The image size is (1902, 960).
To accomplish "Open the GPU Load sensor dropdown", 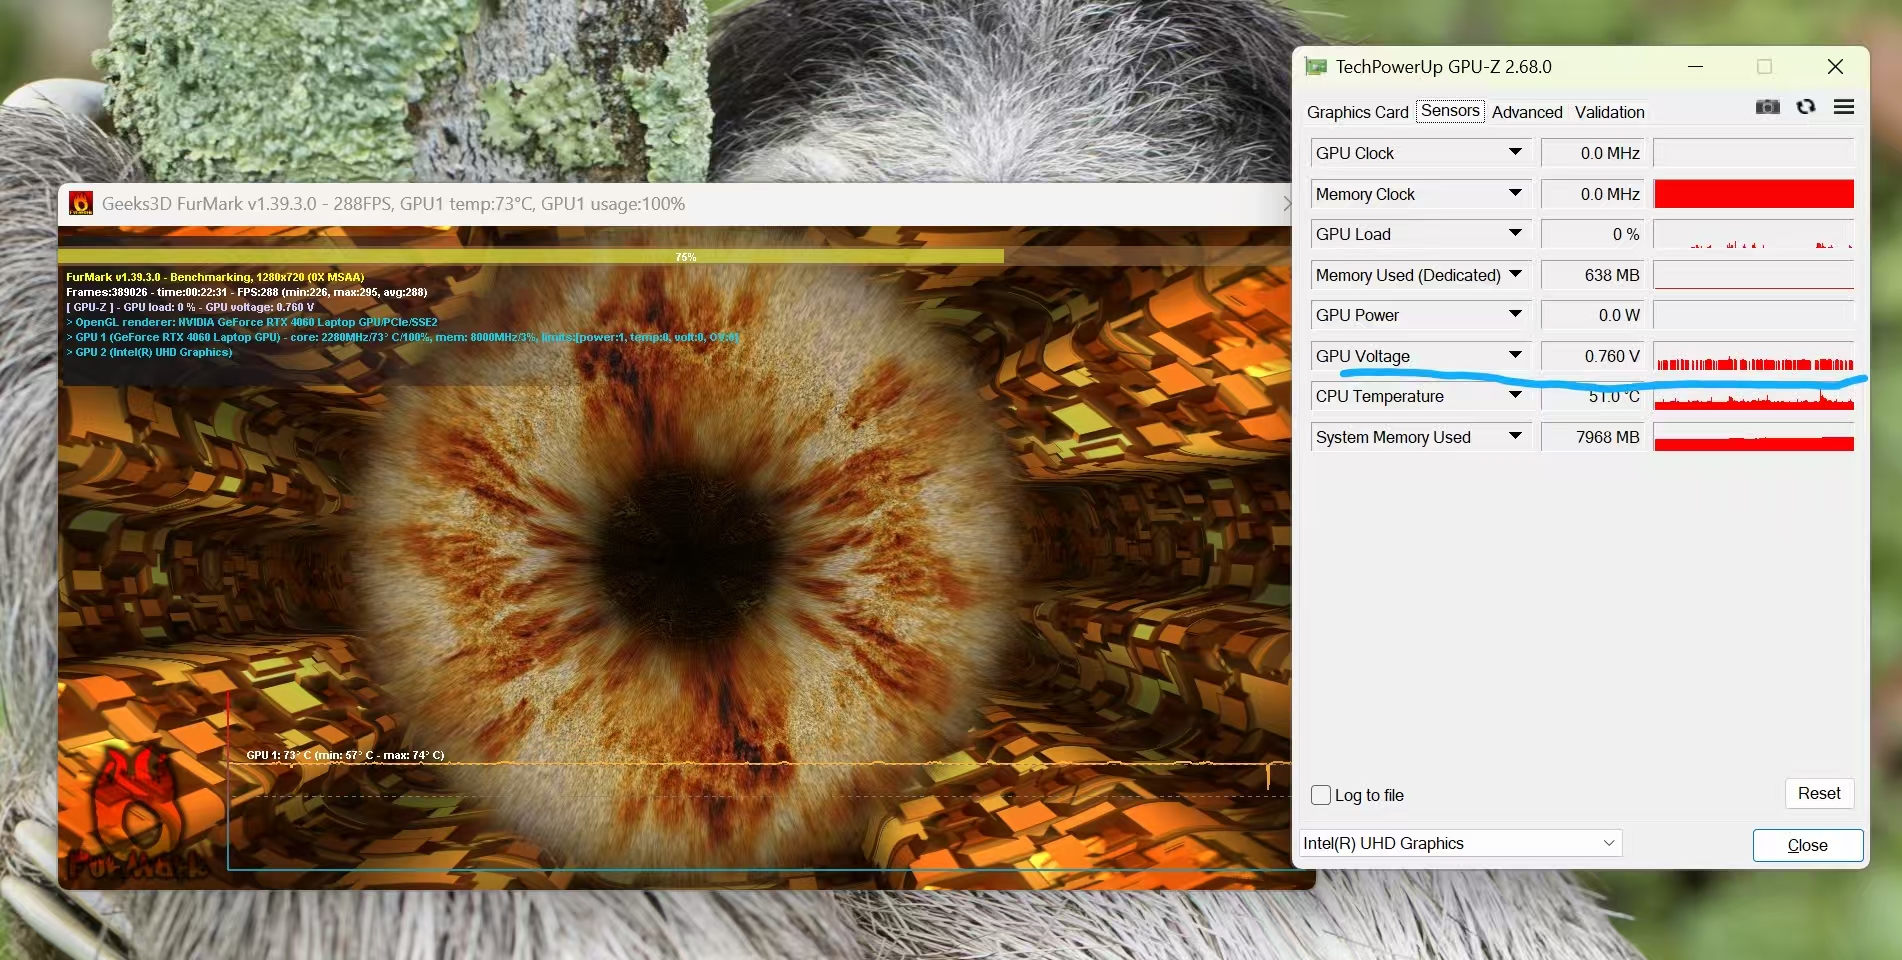I will click(x=1516, y=233).
